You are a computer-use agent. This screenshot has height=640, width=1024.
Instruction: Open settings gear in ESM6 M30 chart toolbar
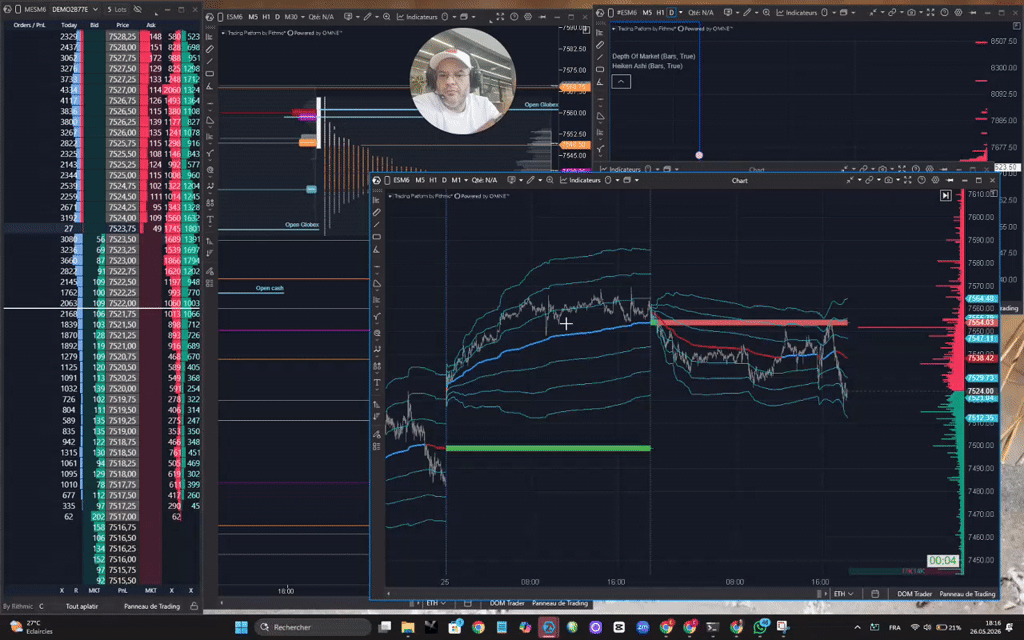[528, 16]
